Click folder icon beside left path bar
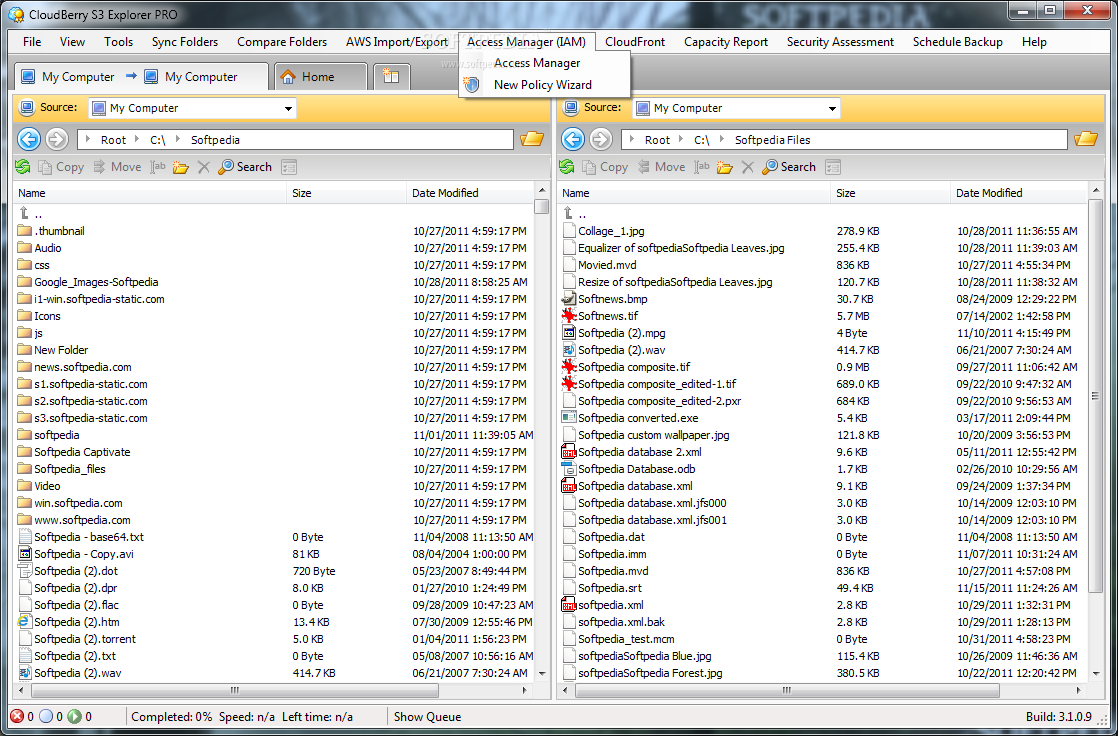The height and width of the screenshot is (736, 1118). pos(532,138)
